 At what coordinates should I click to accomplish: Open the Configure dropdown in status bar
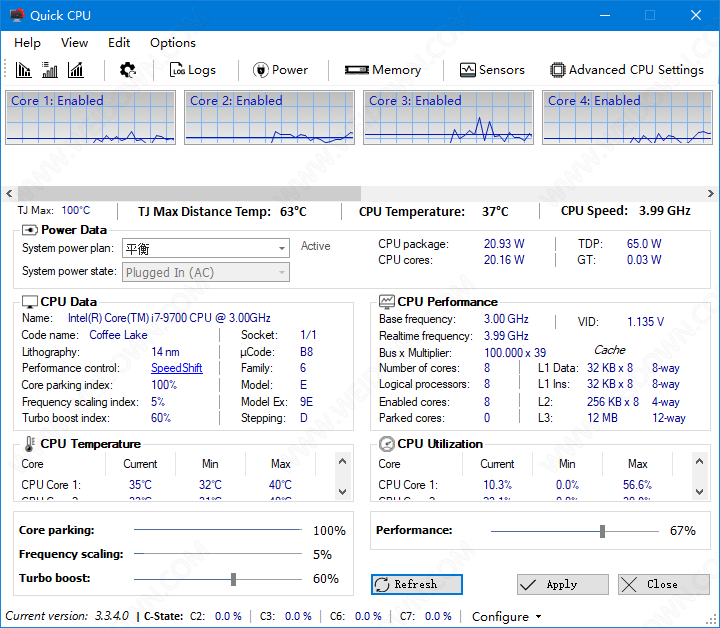506,617
